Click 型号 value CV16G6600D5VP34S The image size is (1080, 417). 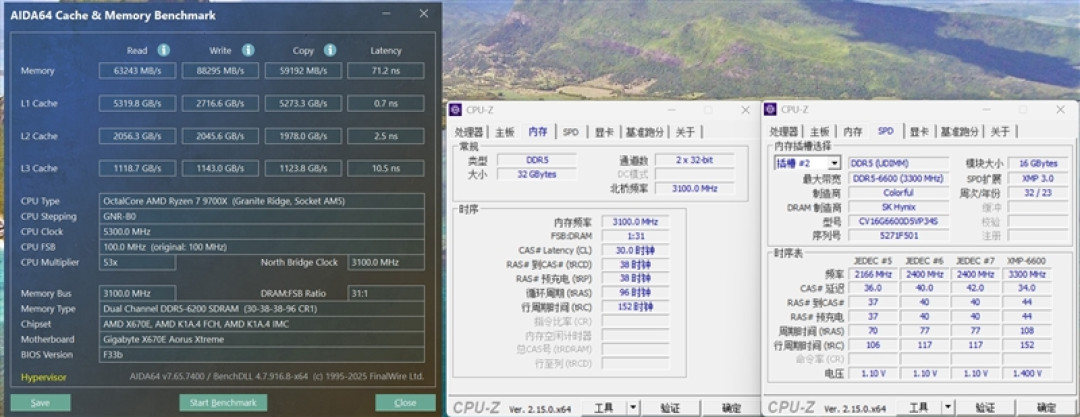pos(899,222)
